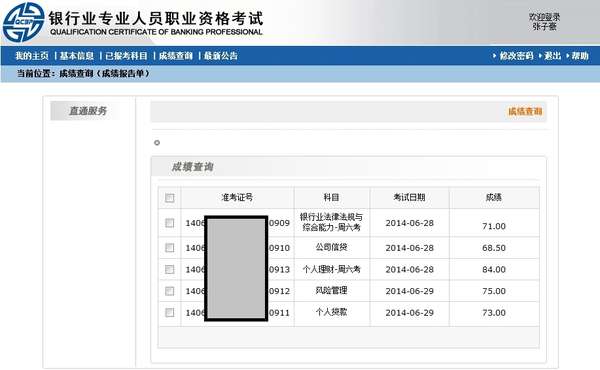The width and height of the screenshot is (600, 370).
Task: Click 退出 logout link
Action: point(552,56)
